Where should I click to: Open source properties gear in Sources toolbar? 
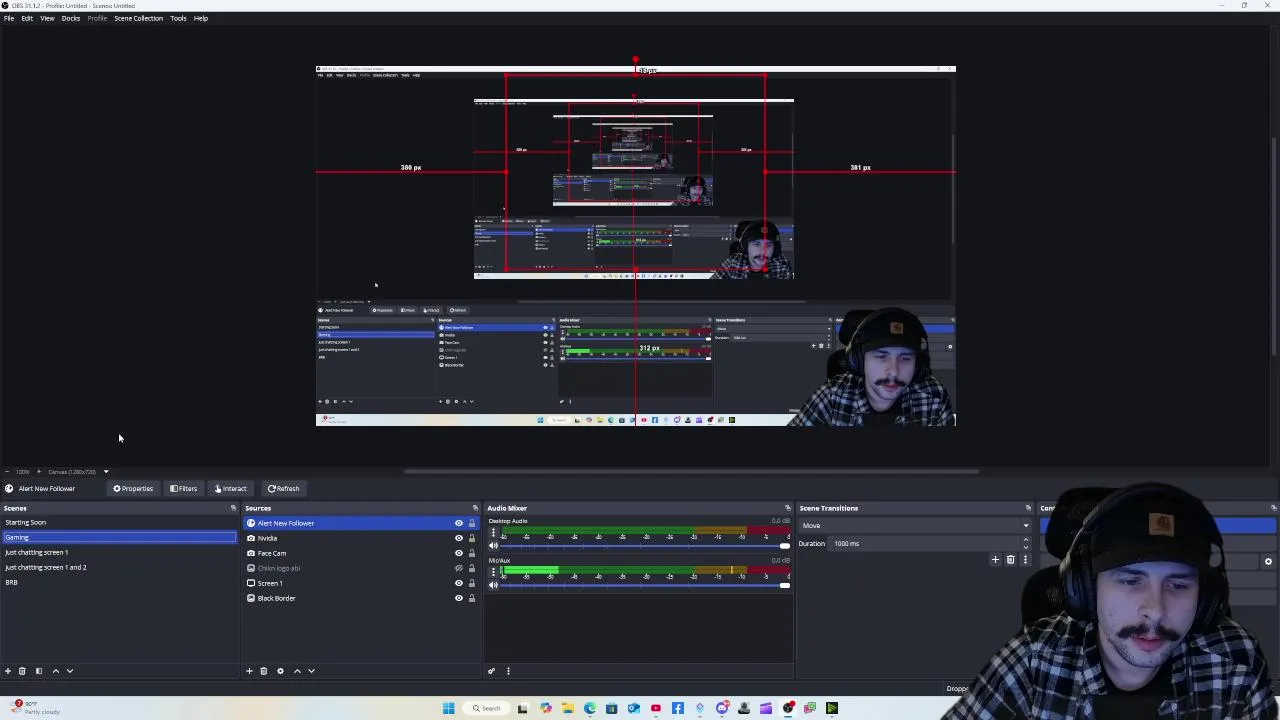[x=280, y=671]
